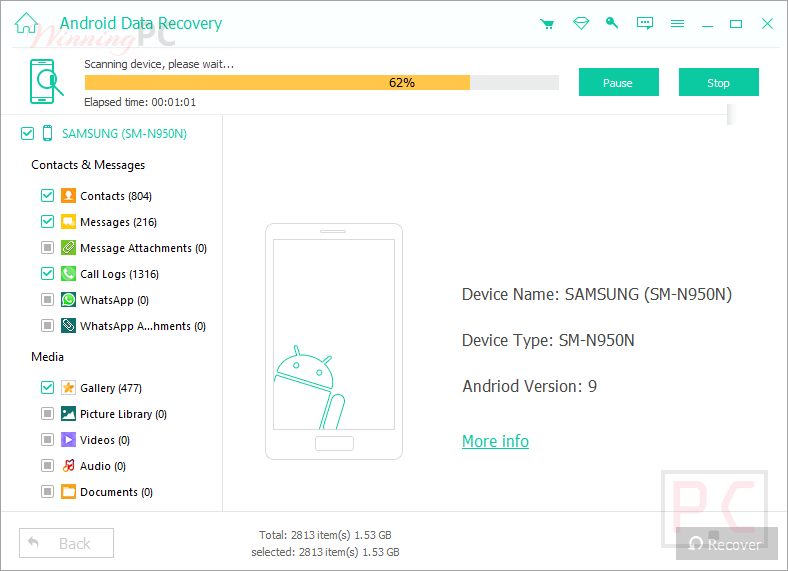Click the Elapsed time 00:01:01 text
This screenshot has width=788, height=571.
click(140, 102)
